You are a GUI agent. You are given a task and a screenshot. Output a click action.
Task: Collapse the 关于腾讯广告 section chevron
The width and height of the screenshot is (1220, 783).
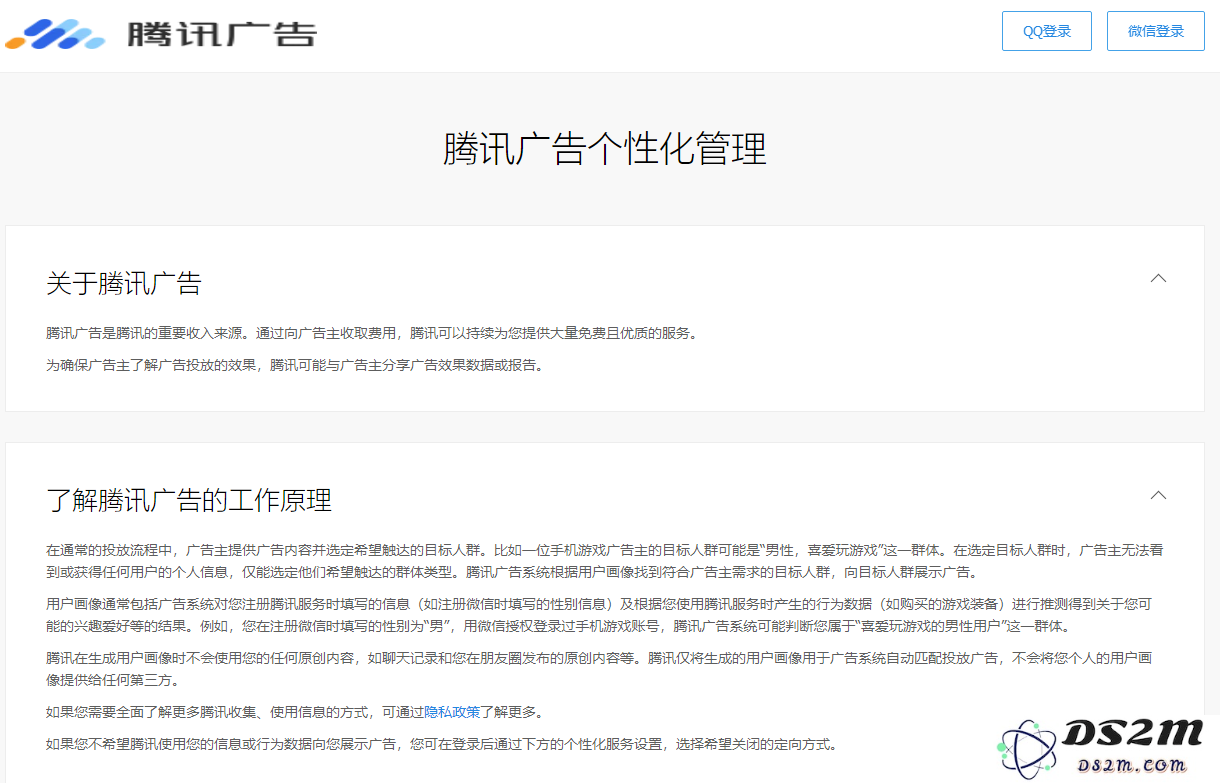click(1158, 279)
